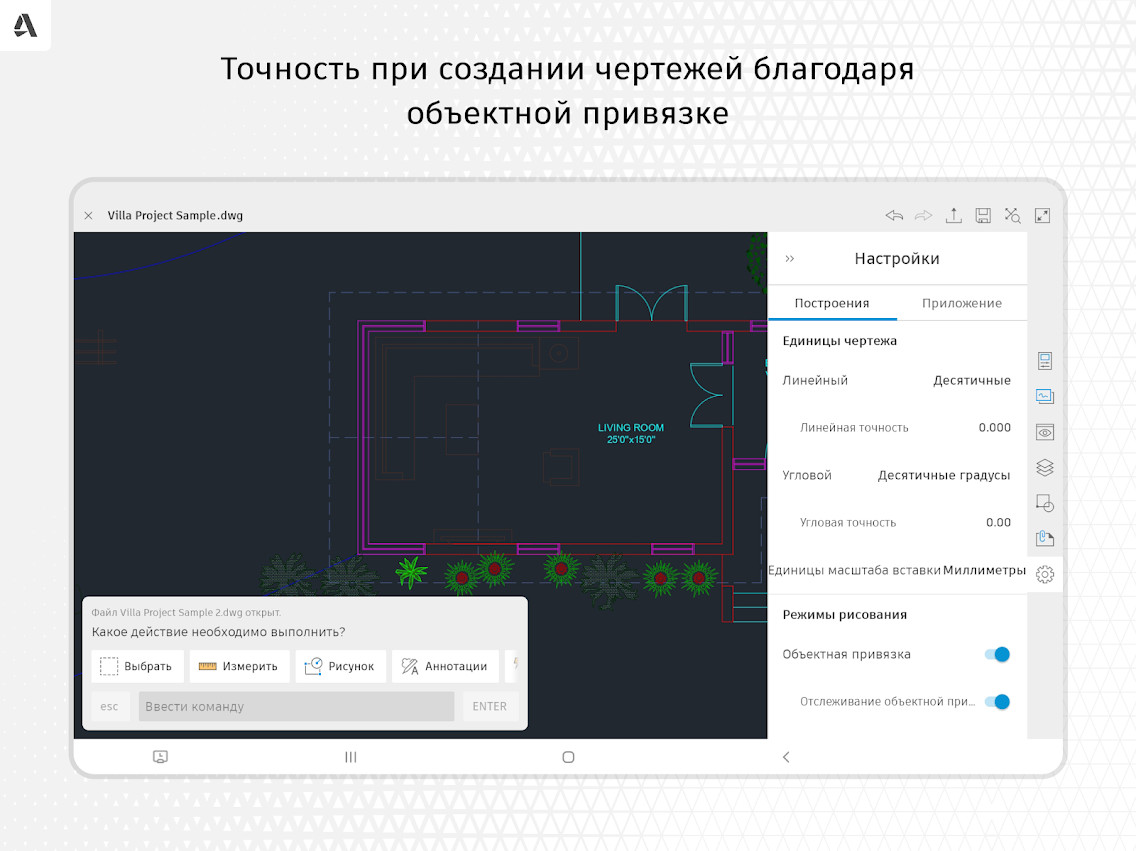The image size is (1136, 851).
Task: Open the layers panel icon
Action: point(1045,468)
